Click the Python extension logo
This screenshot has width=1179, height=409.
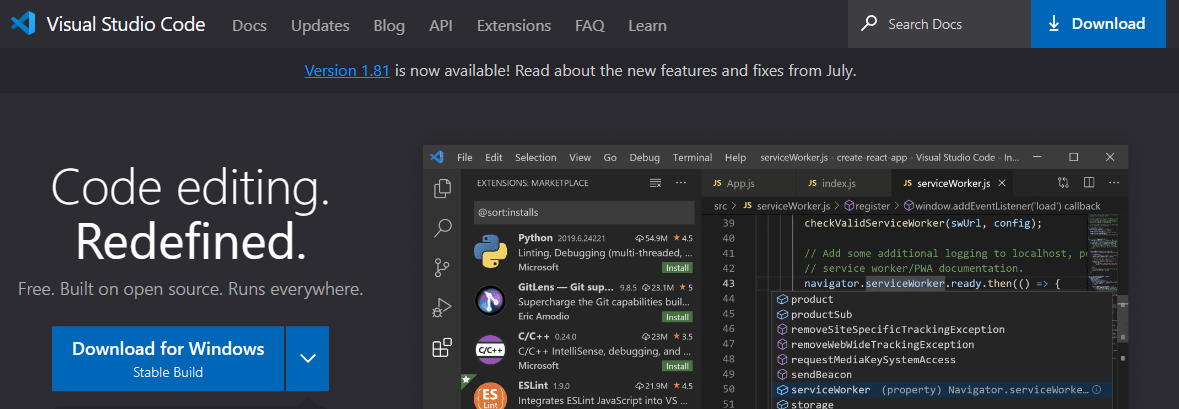point(490,252)
